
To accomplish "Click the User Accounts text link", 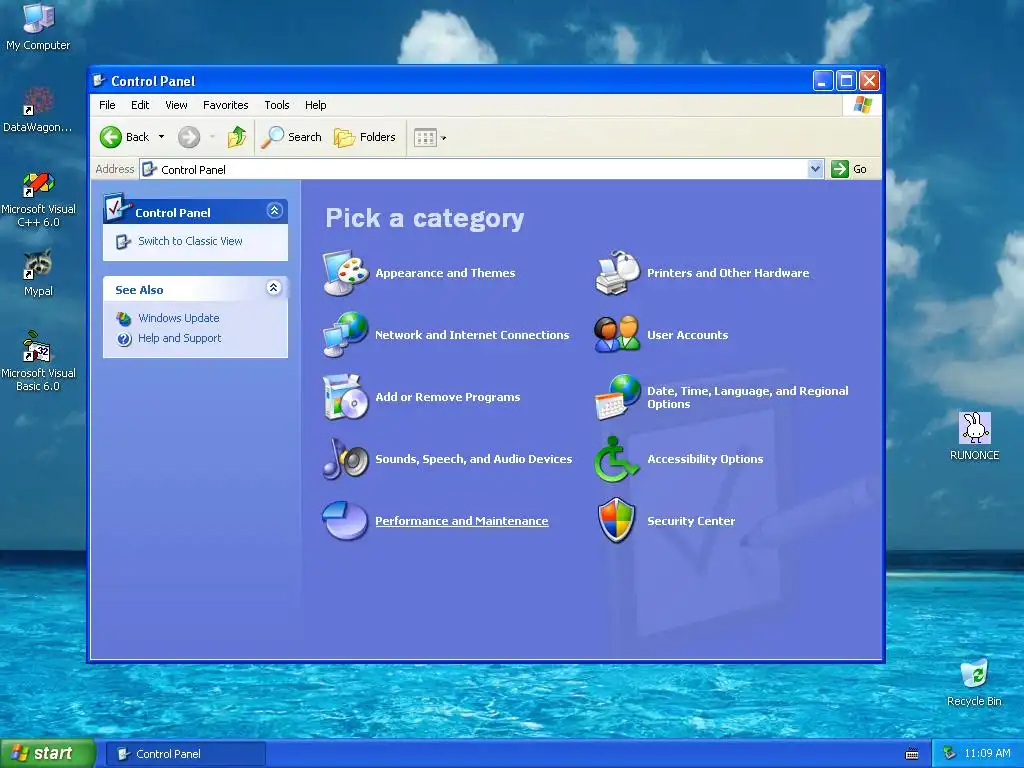I will pyautogui.click(x=688, y=335).
